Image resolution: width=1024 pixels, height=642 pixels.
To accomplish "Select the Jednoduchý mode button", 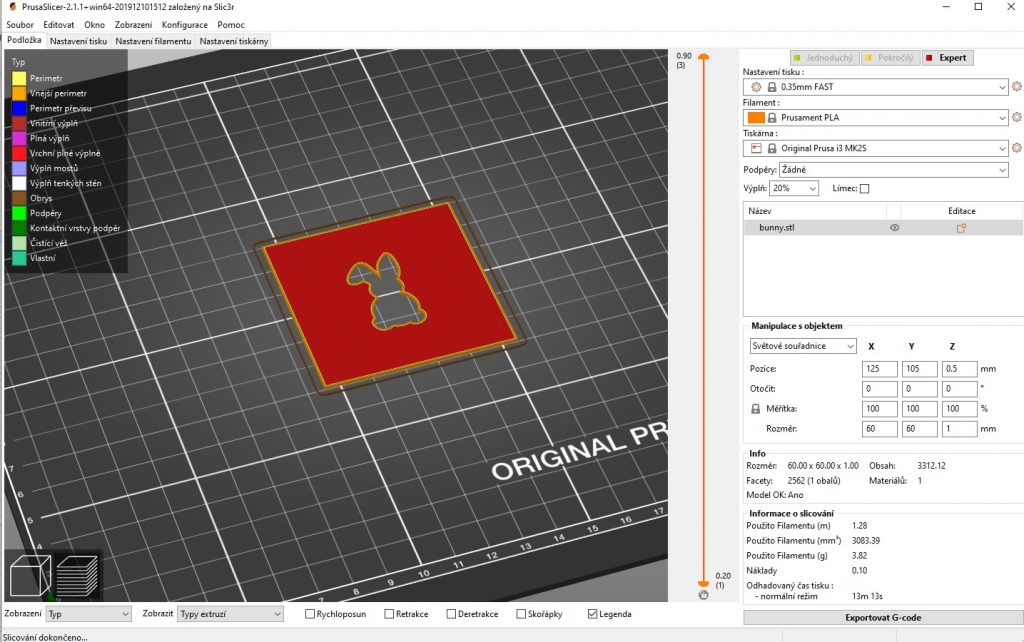I will [x=823, y=58].
